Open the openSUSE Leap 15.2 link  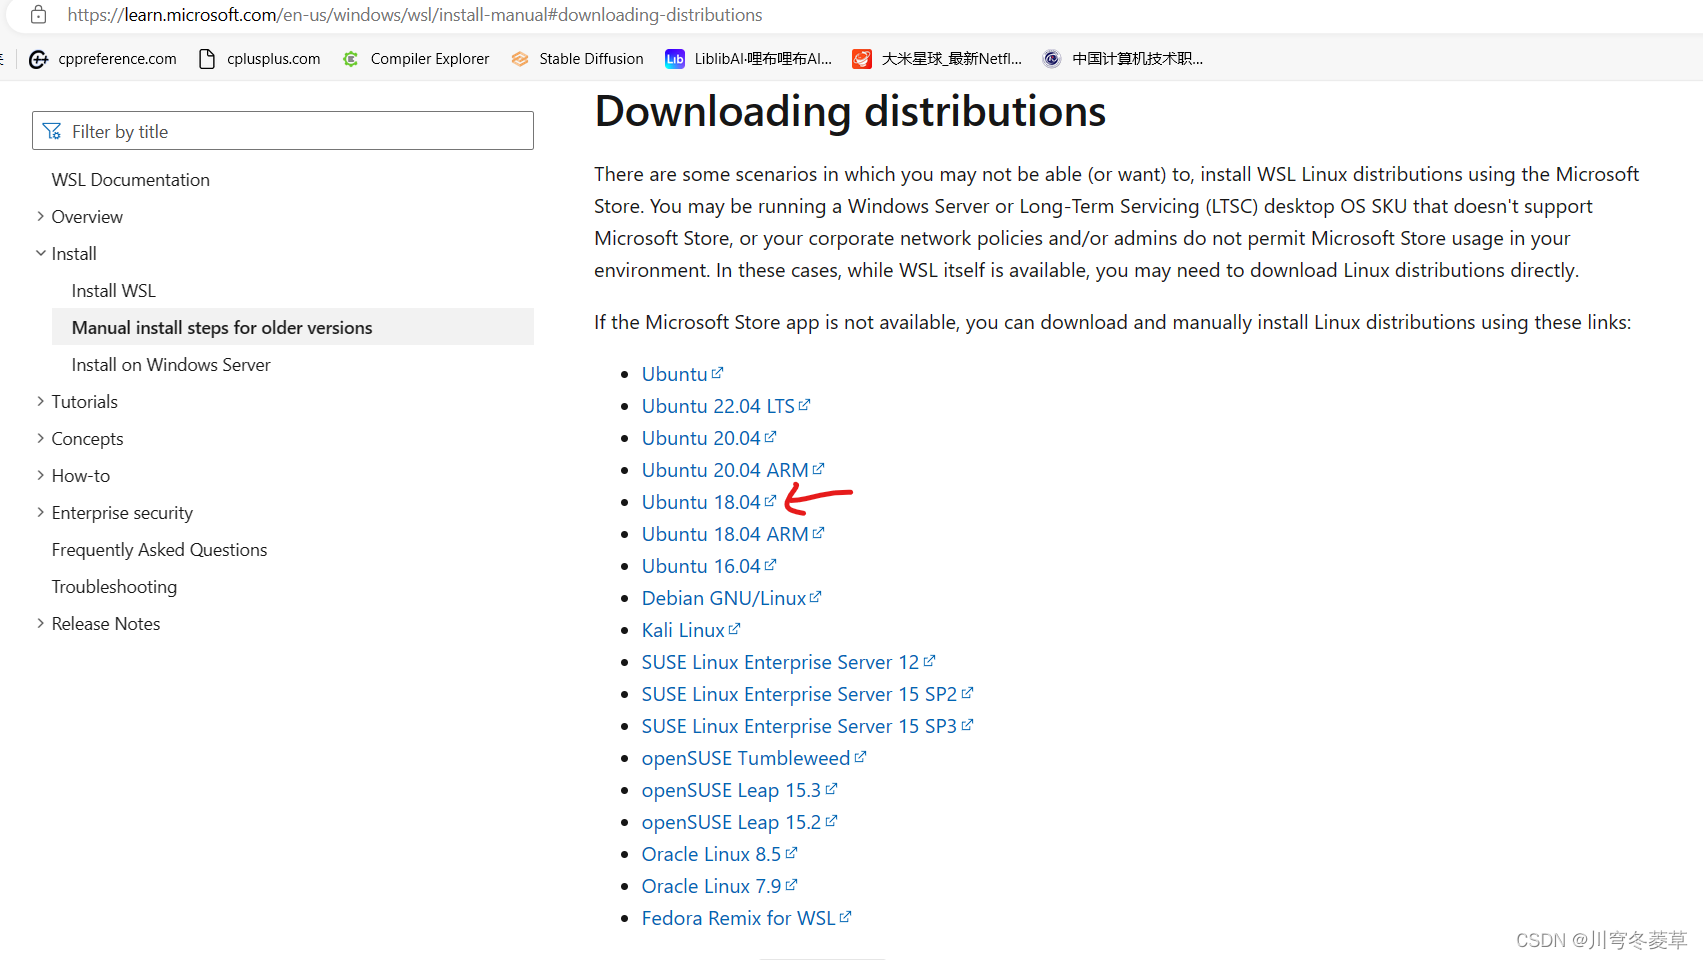(x=740, y=822)
